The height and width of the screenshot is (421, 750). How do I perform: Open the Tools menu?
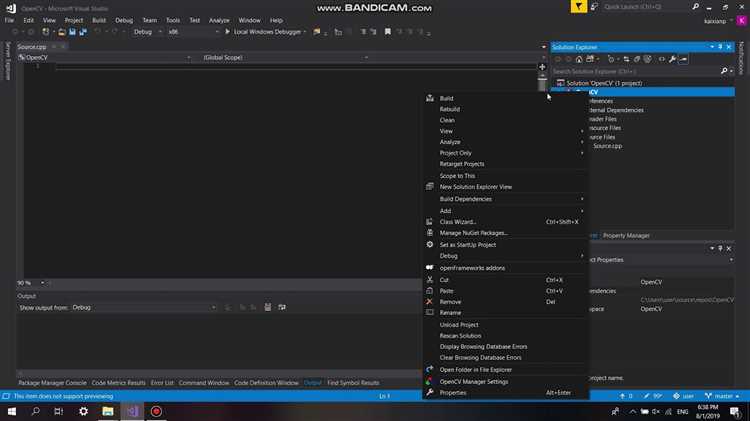173,21
